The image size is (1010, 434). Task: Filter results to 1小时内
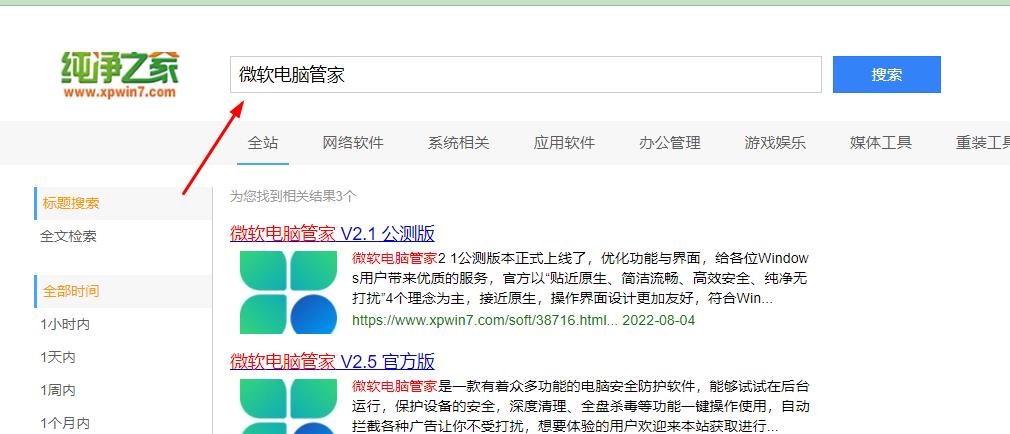tap(65, 325)
